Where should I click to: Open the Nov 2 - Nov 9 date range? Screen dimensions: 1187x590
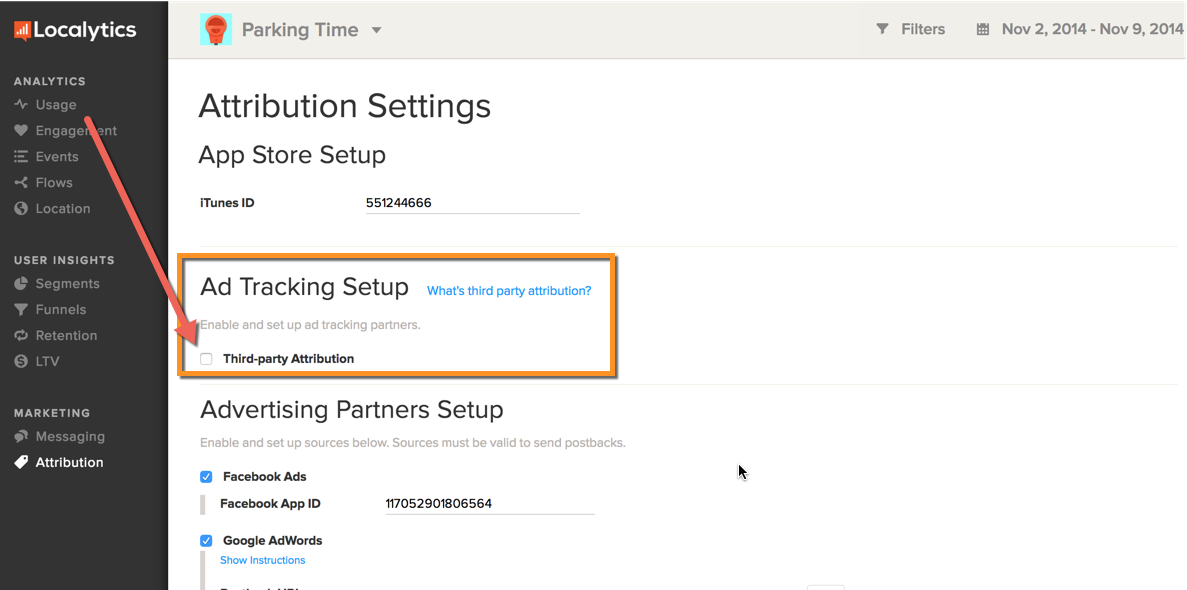point(1092,30)
